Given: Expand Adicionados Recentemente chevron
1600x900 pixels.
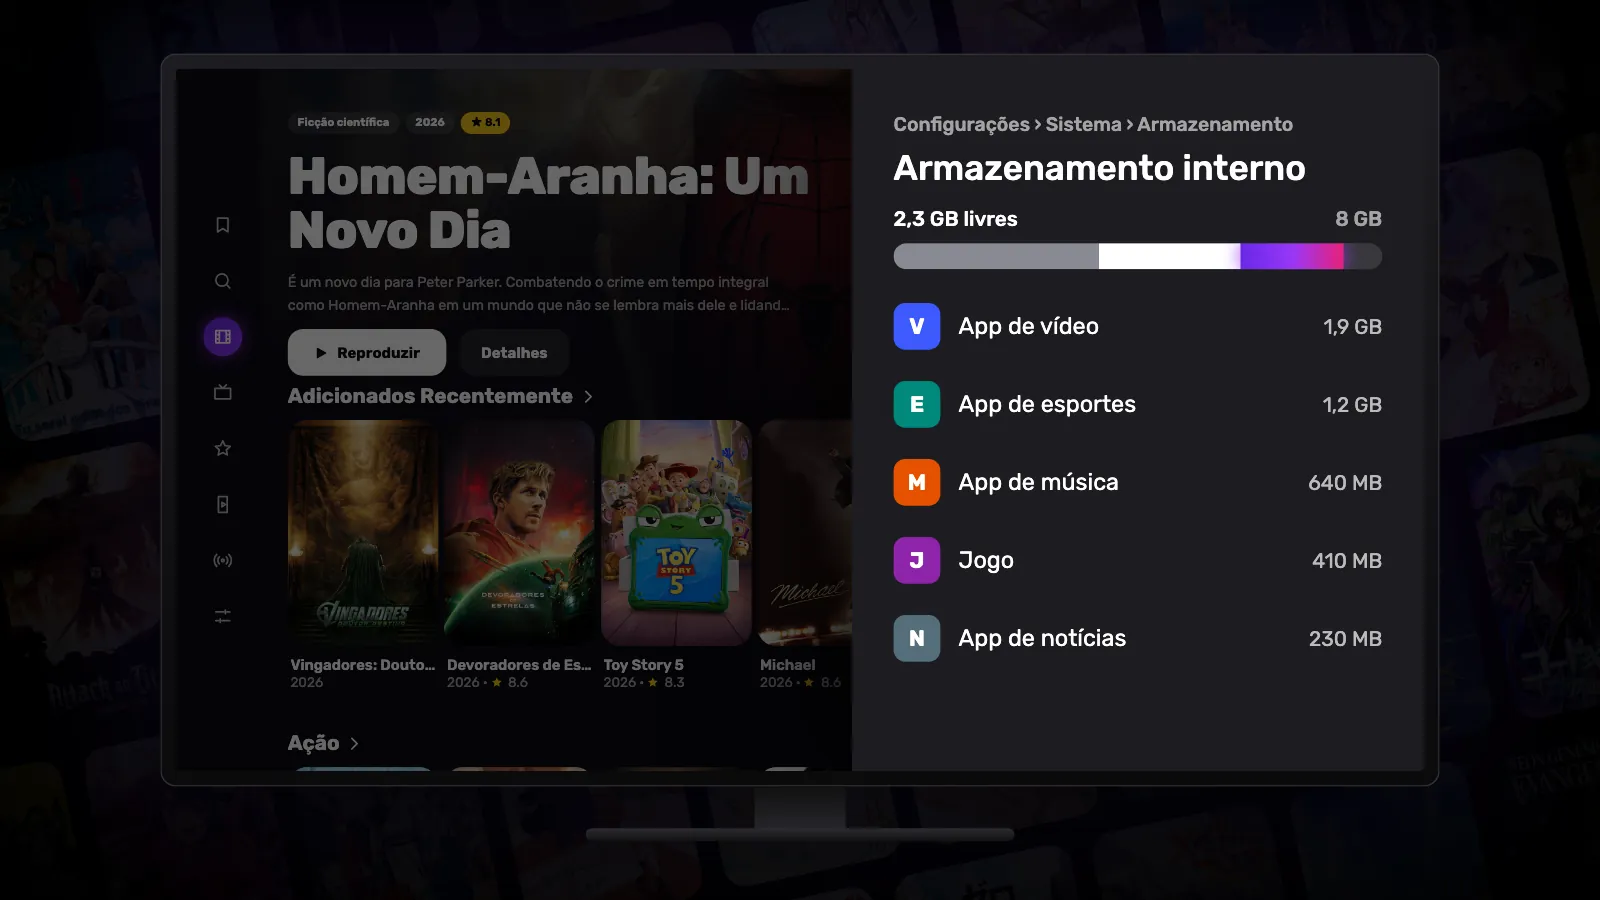Looking at the screenshot, I should (588, 397).
